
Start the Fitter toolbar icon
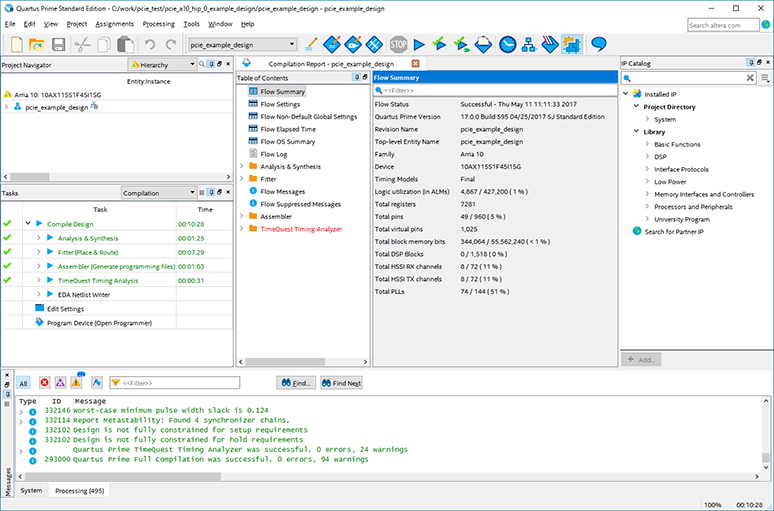coord(483,44)
